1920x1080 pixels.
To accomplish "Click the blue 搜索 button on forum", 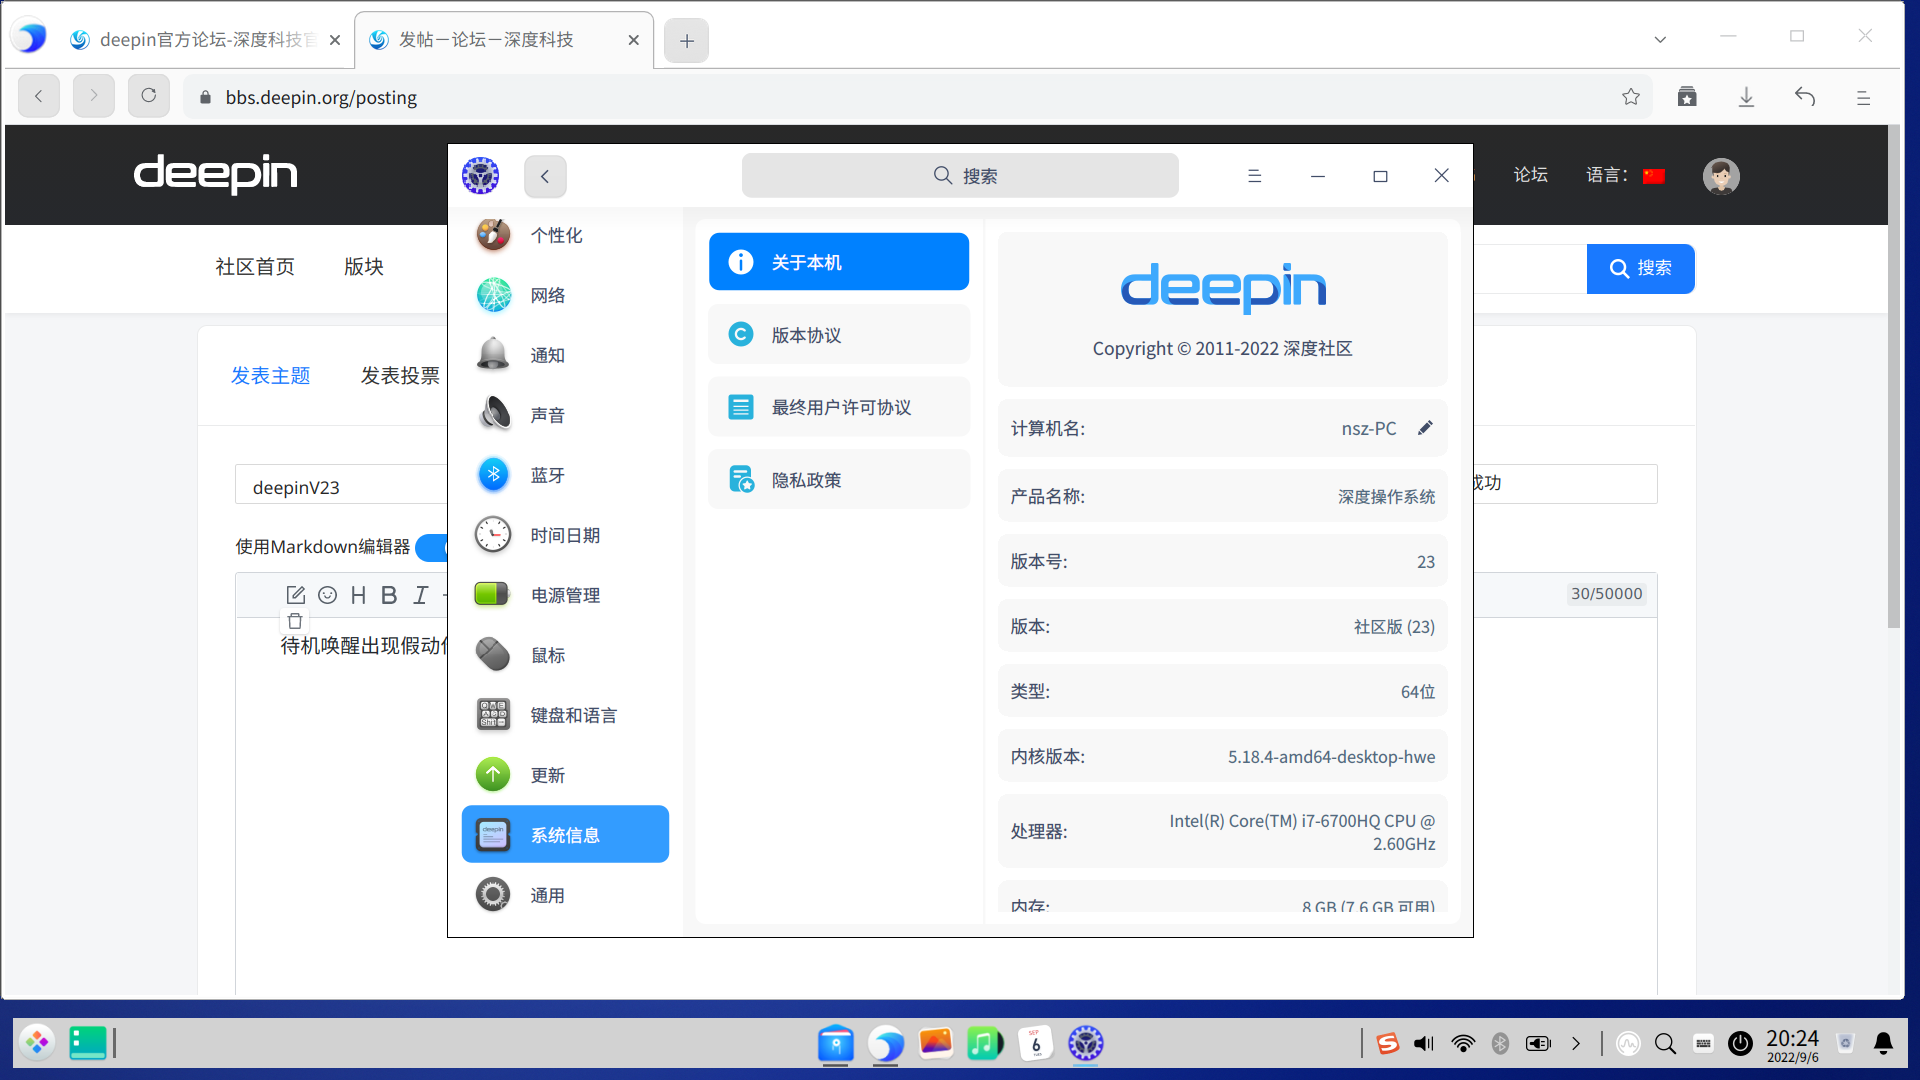I will tap(1640, 268).
